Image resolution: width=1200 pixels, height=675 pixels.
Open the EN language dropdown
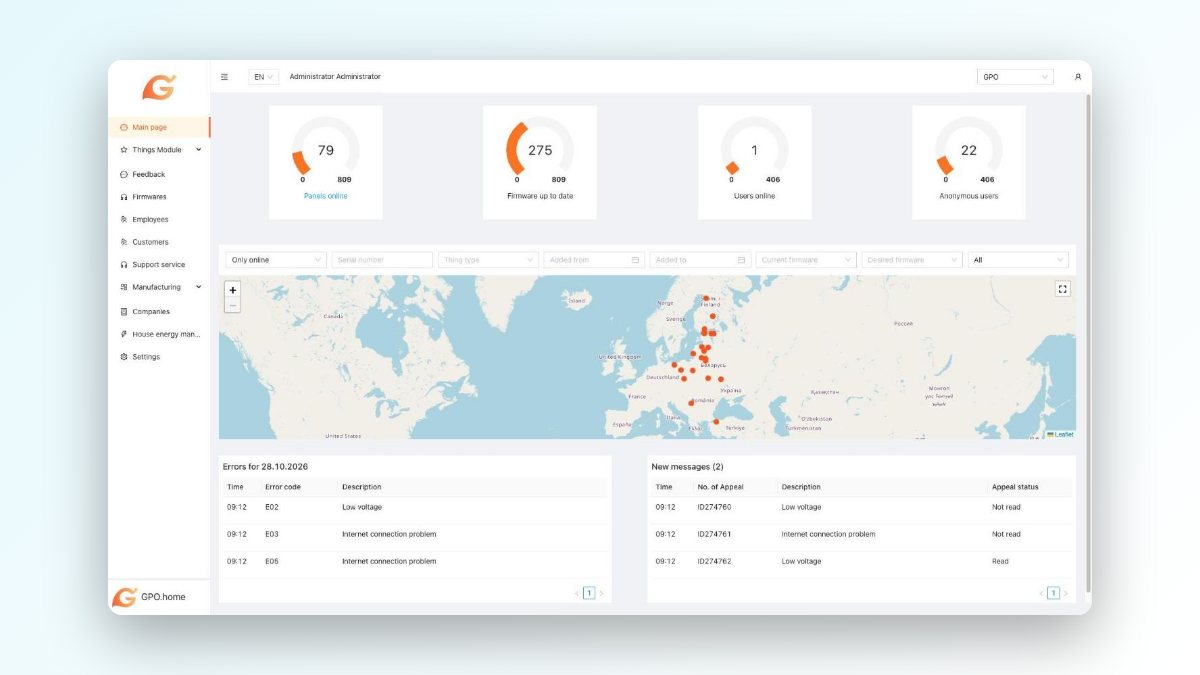pyautogui.click(x=263, y=77)
